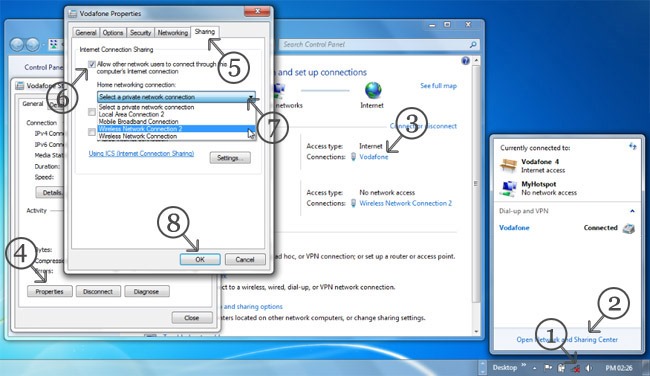650x376 pixels.
Task: Click the Home networking connection dropdown arrow
Action: coord(251,97)
